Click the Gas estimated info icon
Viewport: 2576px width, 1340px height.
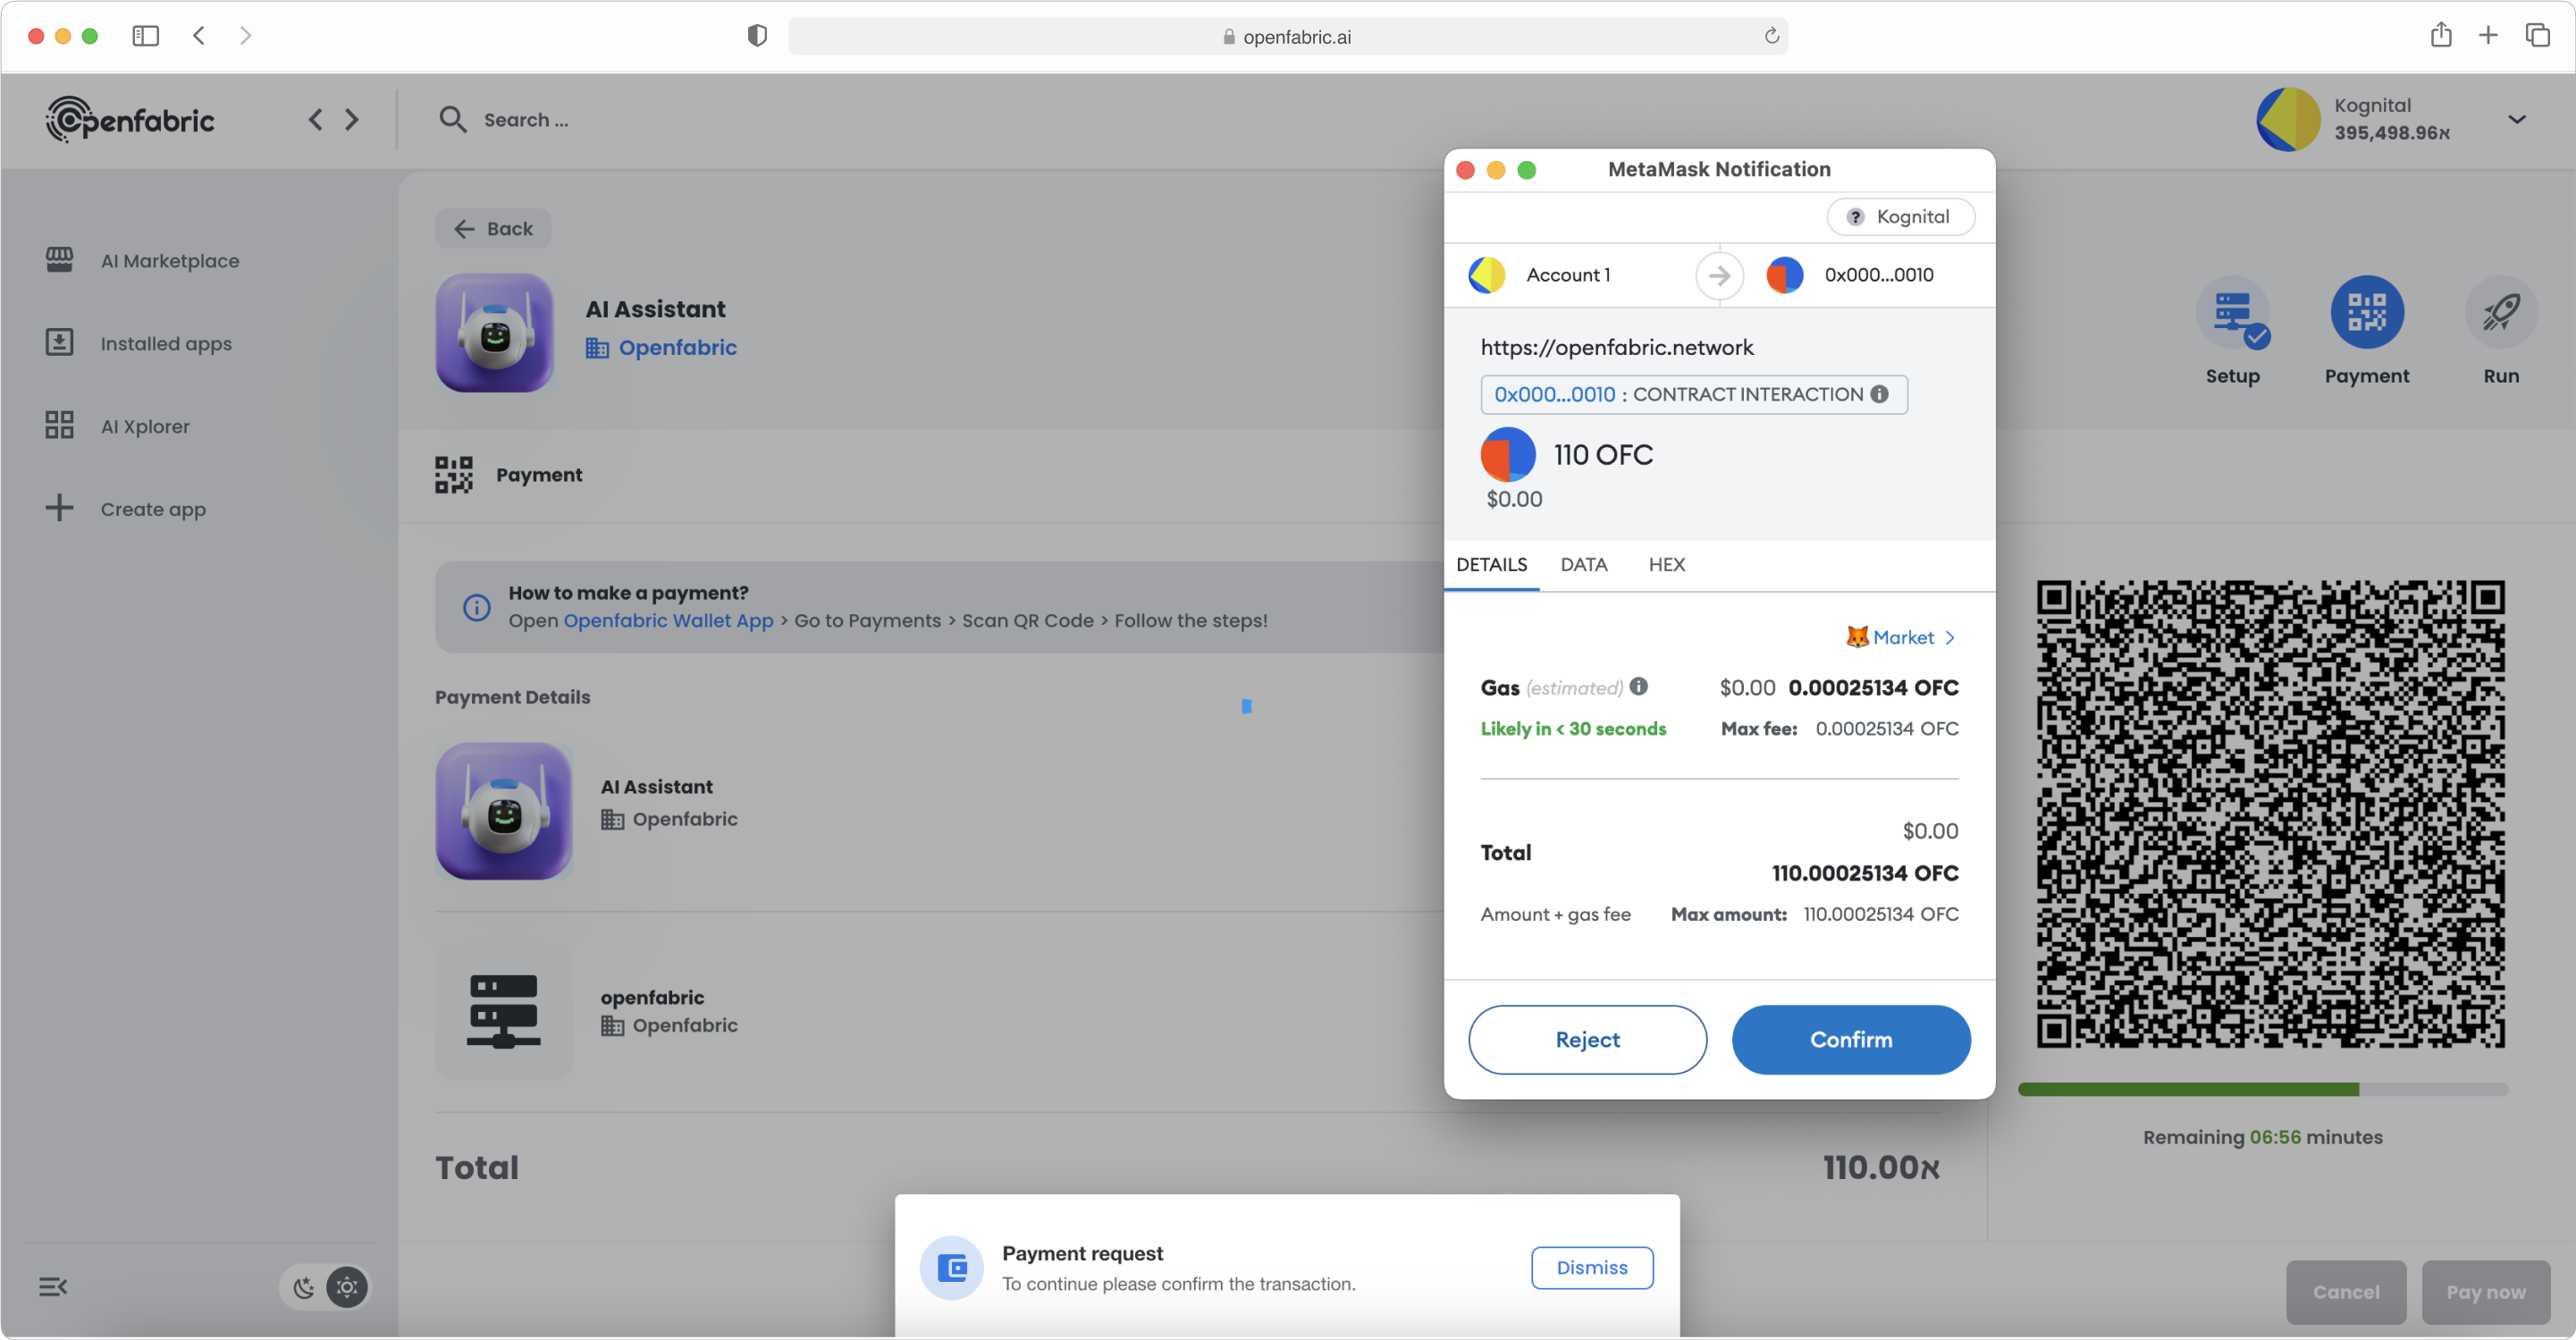(x=1638, y=686)
